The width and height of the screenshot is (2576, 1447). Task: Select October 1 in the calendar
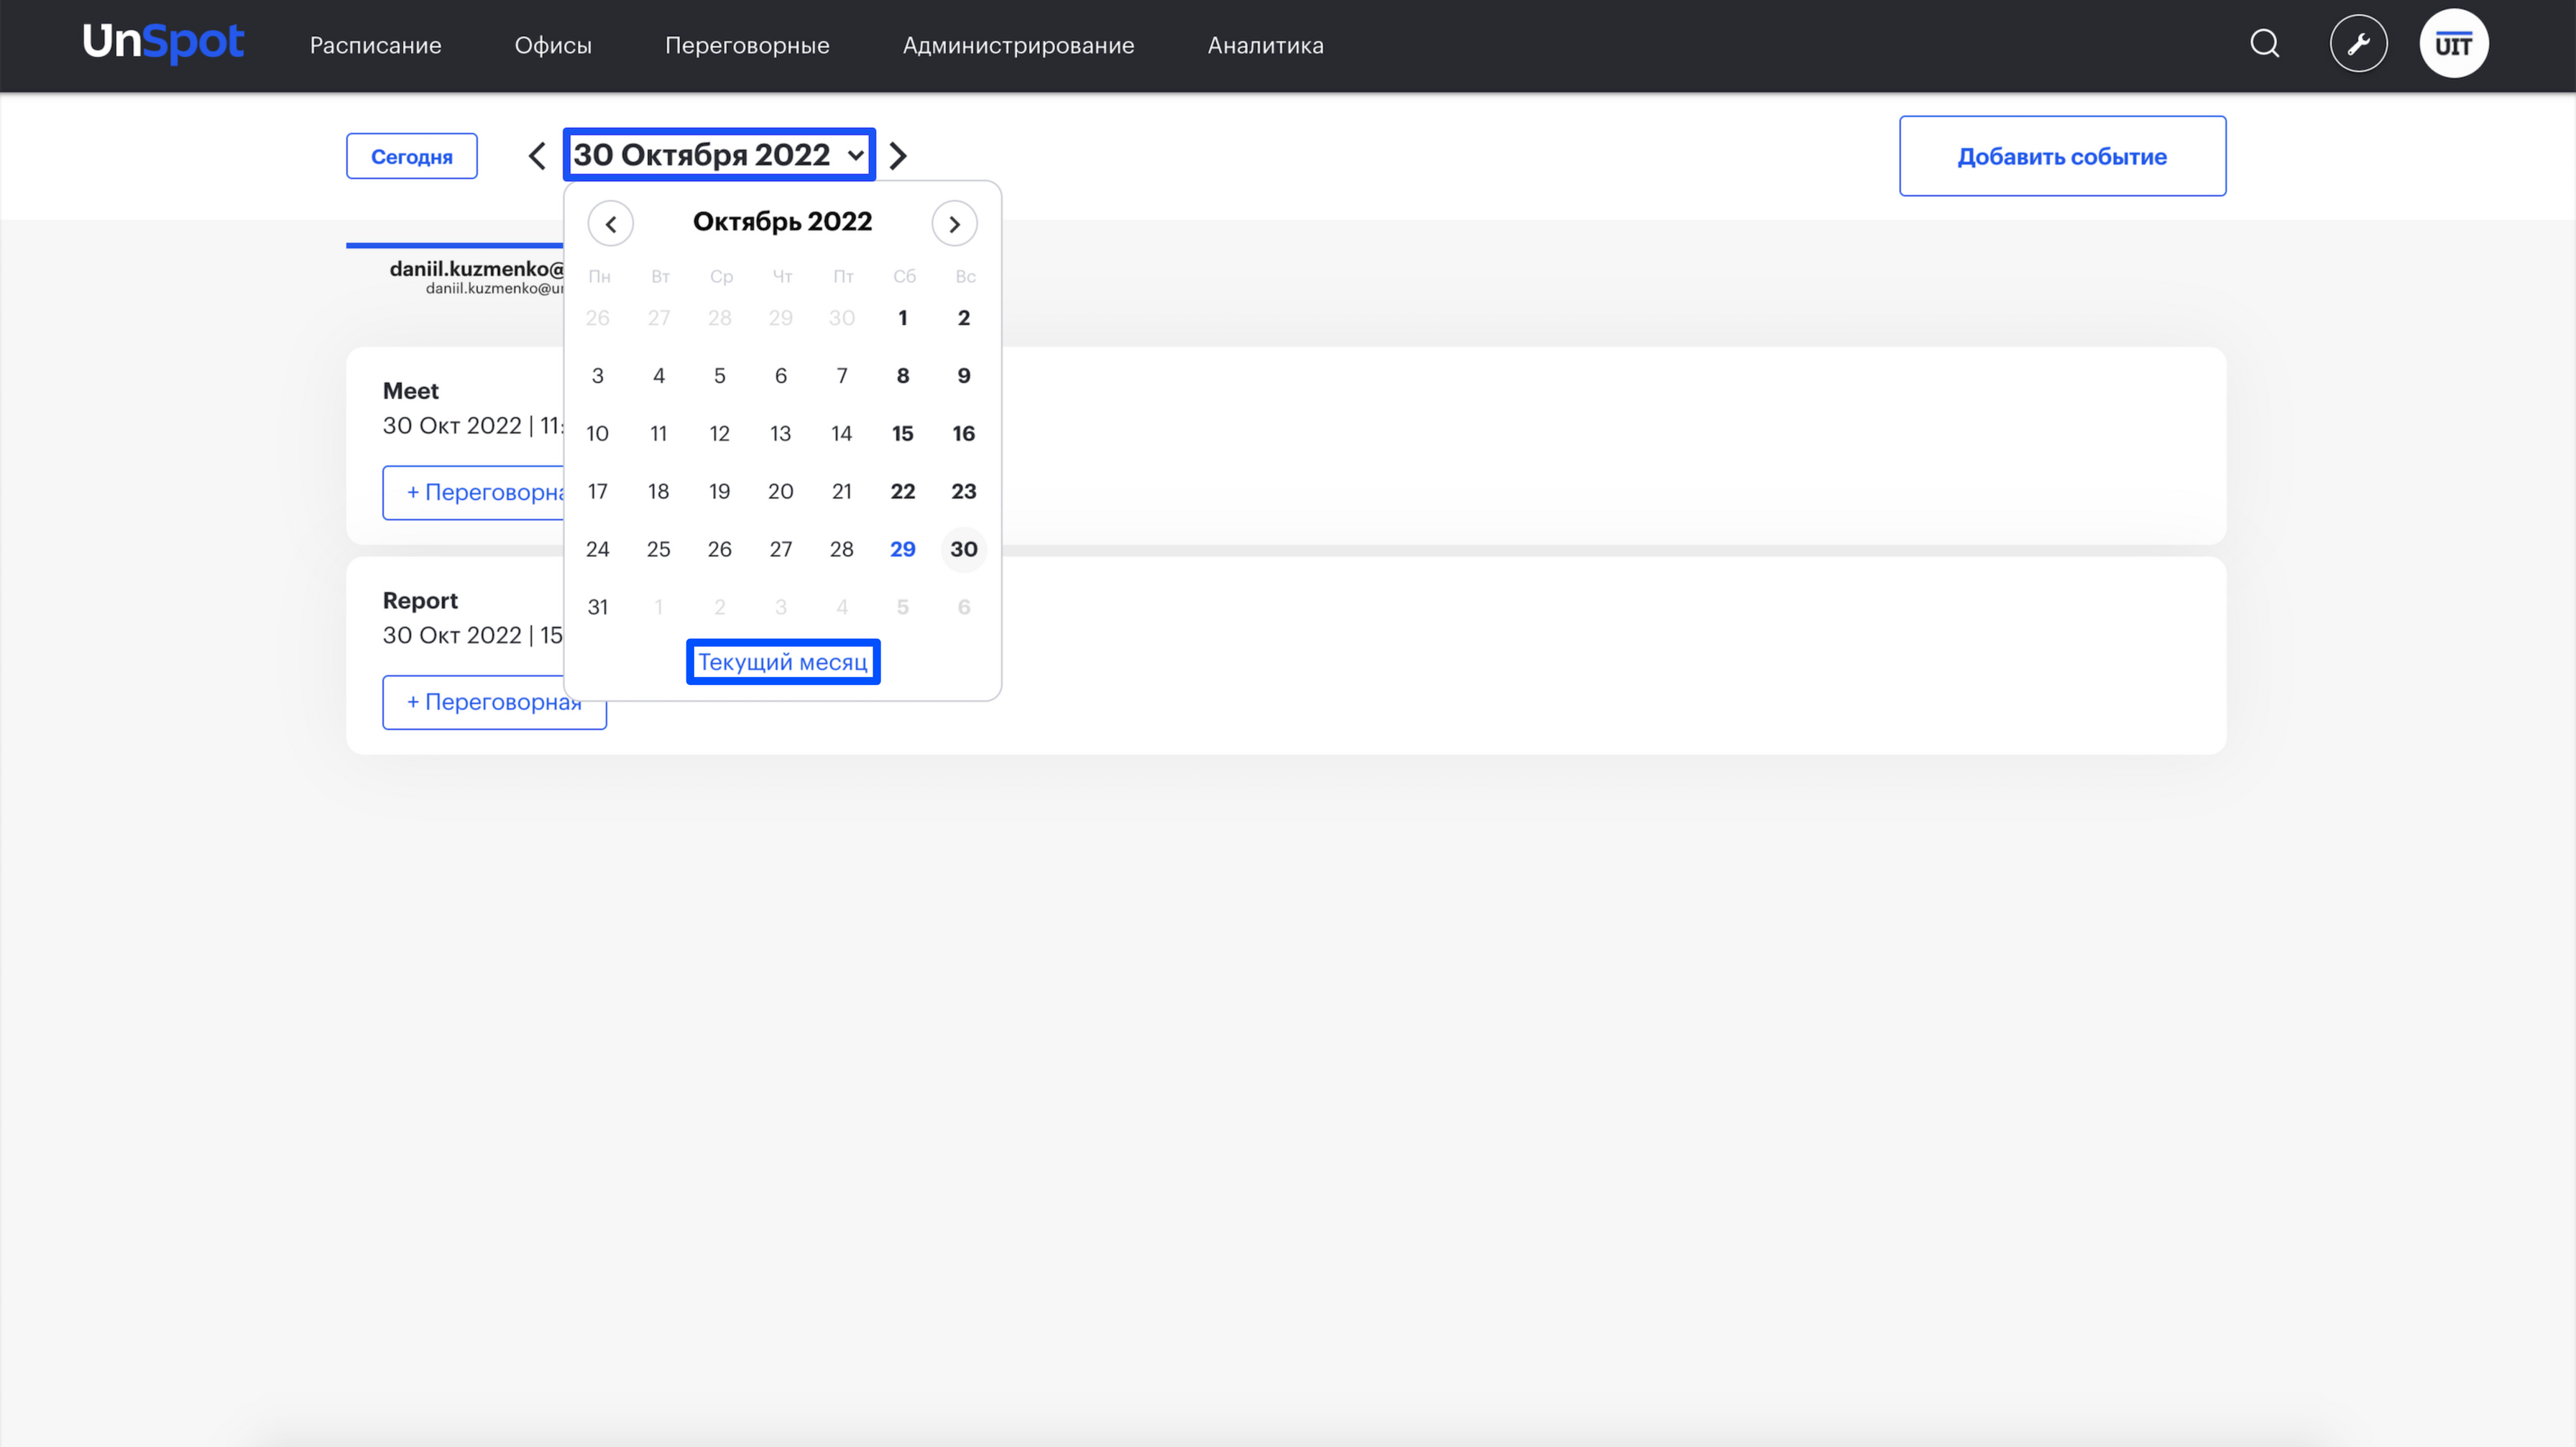point(903,318)
